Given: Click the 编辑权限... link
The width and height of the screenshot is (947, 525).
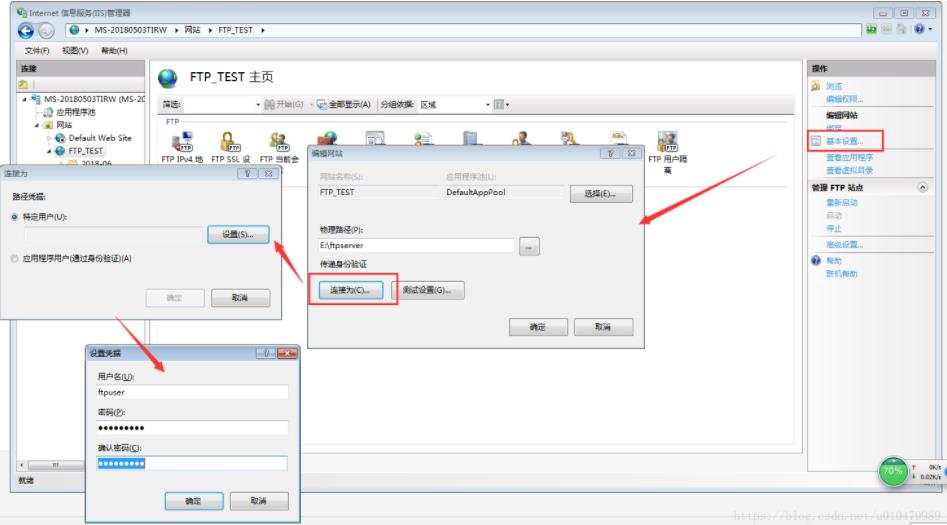Looking at the screenshot, I should (x=844, y=99).
